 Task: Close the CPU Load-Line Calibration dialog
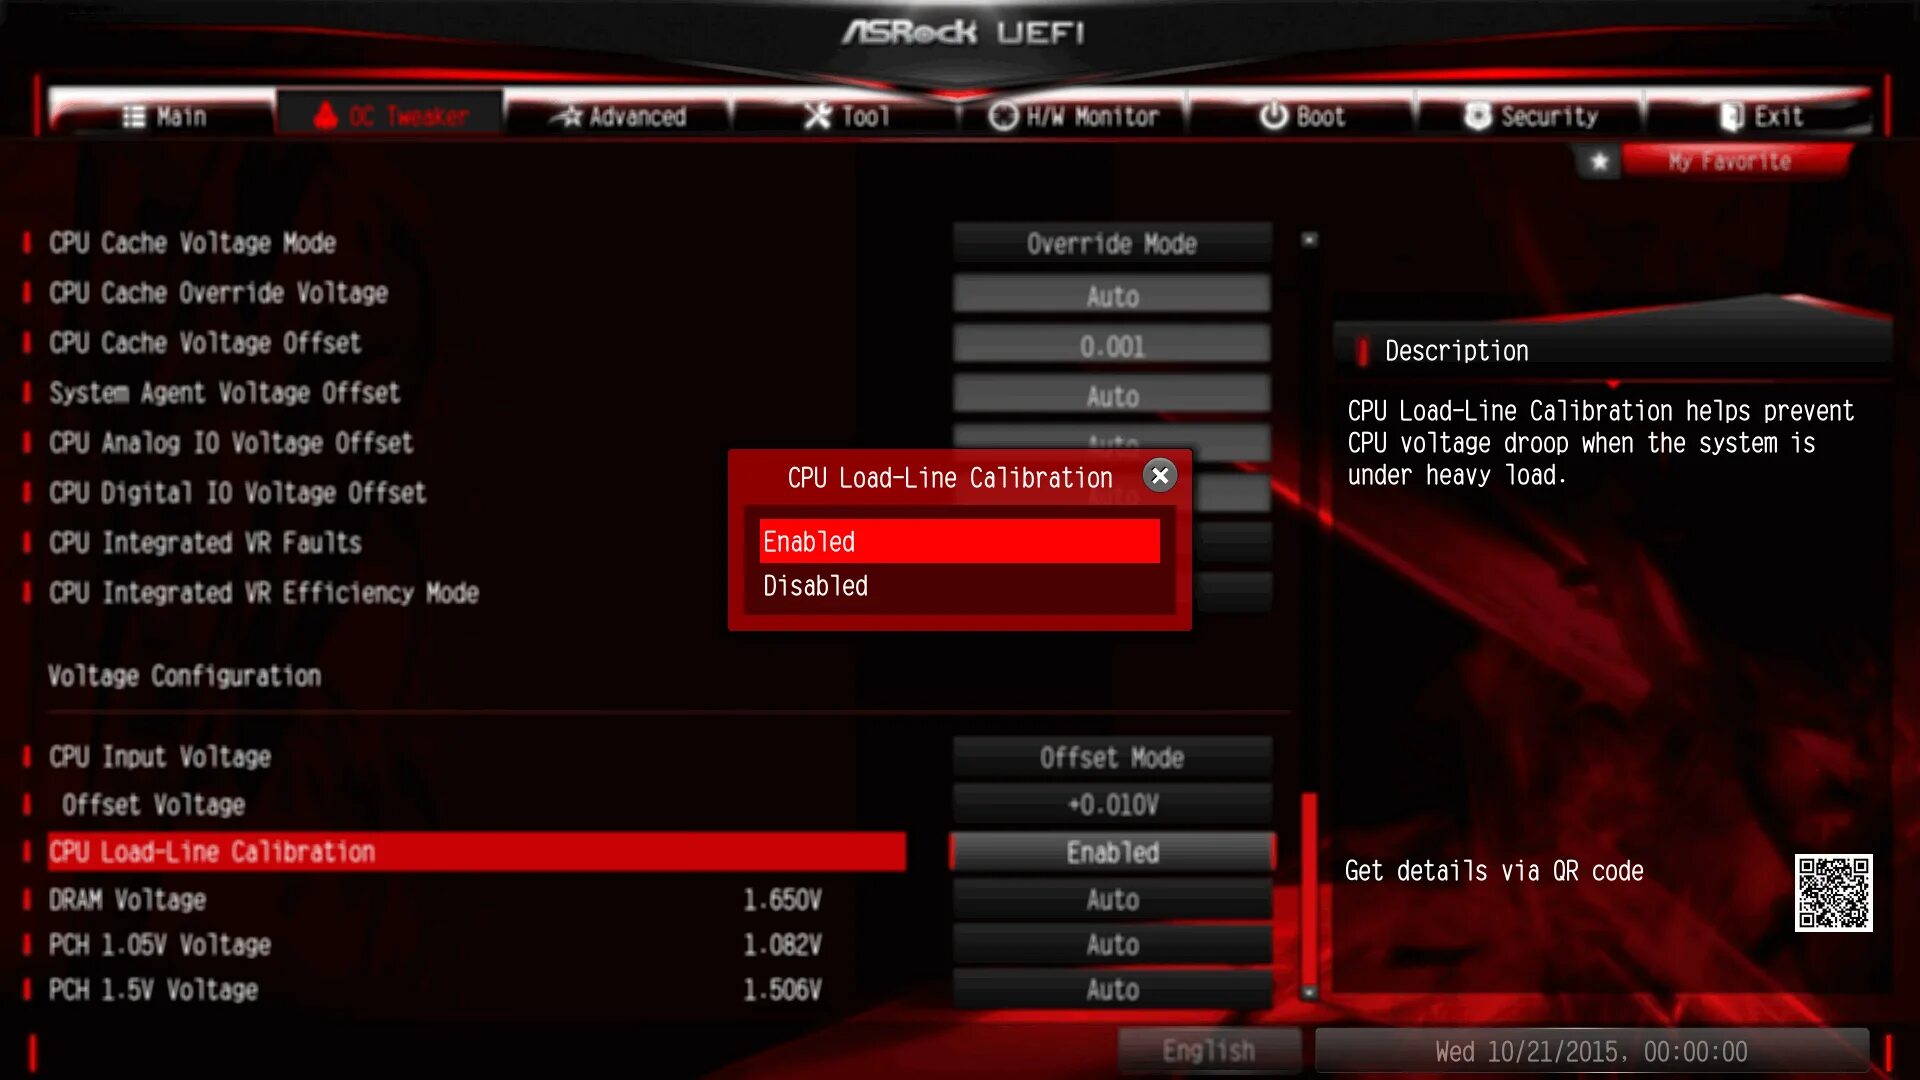tap(1159, 476)
